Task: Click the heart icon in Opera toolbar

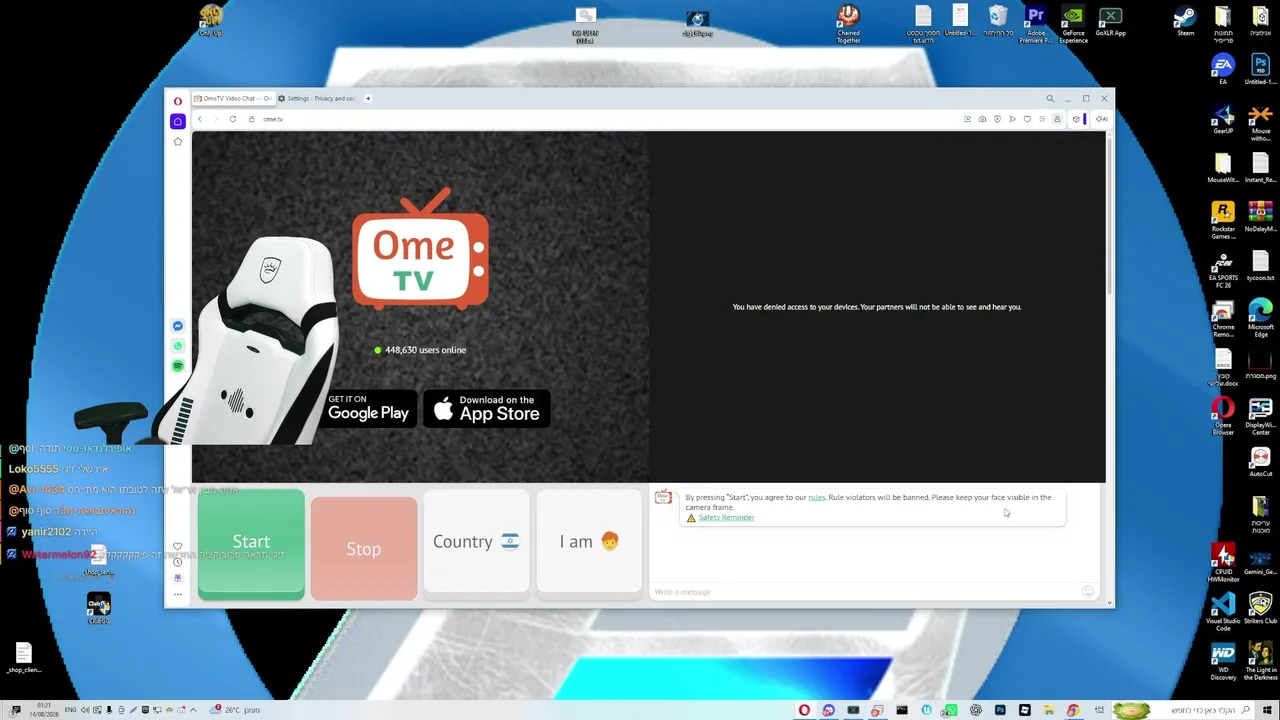Action: coord(1027,119)
